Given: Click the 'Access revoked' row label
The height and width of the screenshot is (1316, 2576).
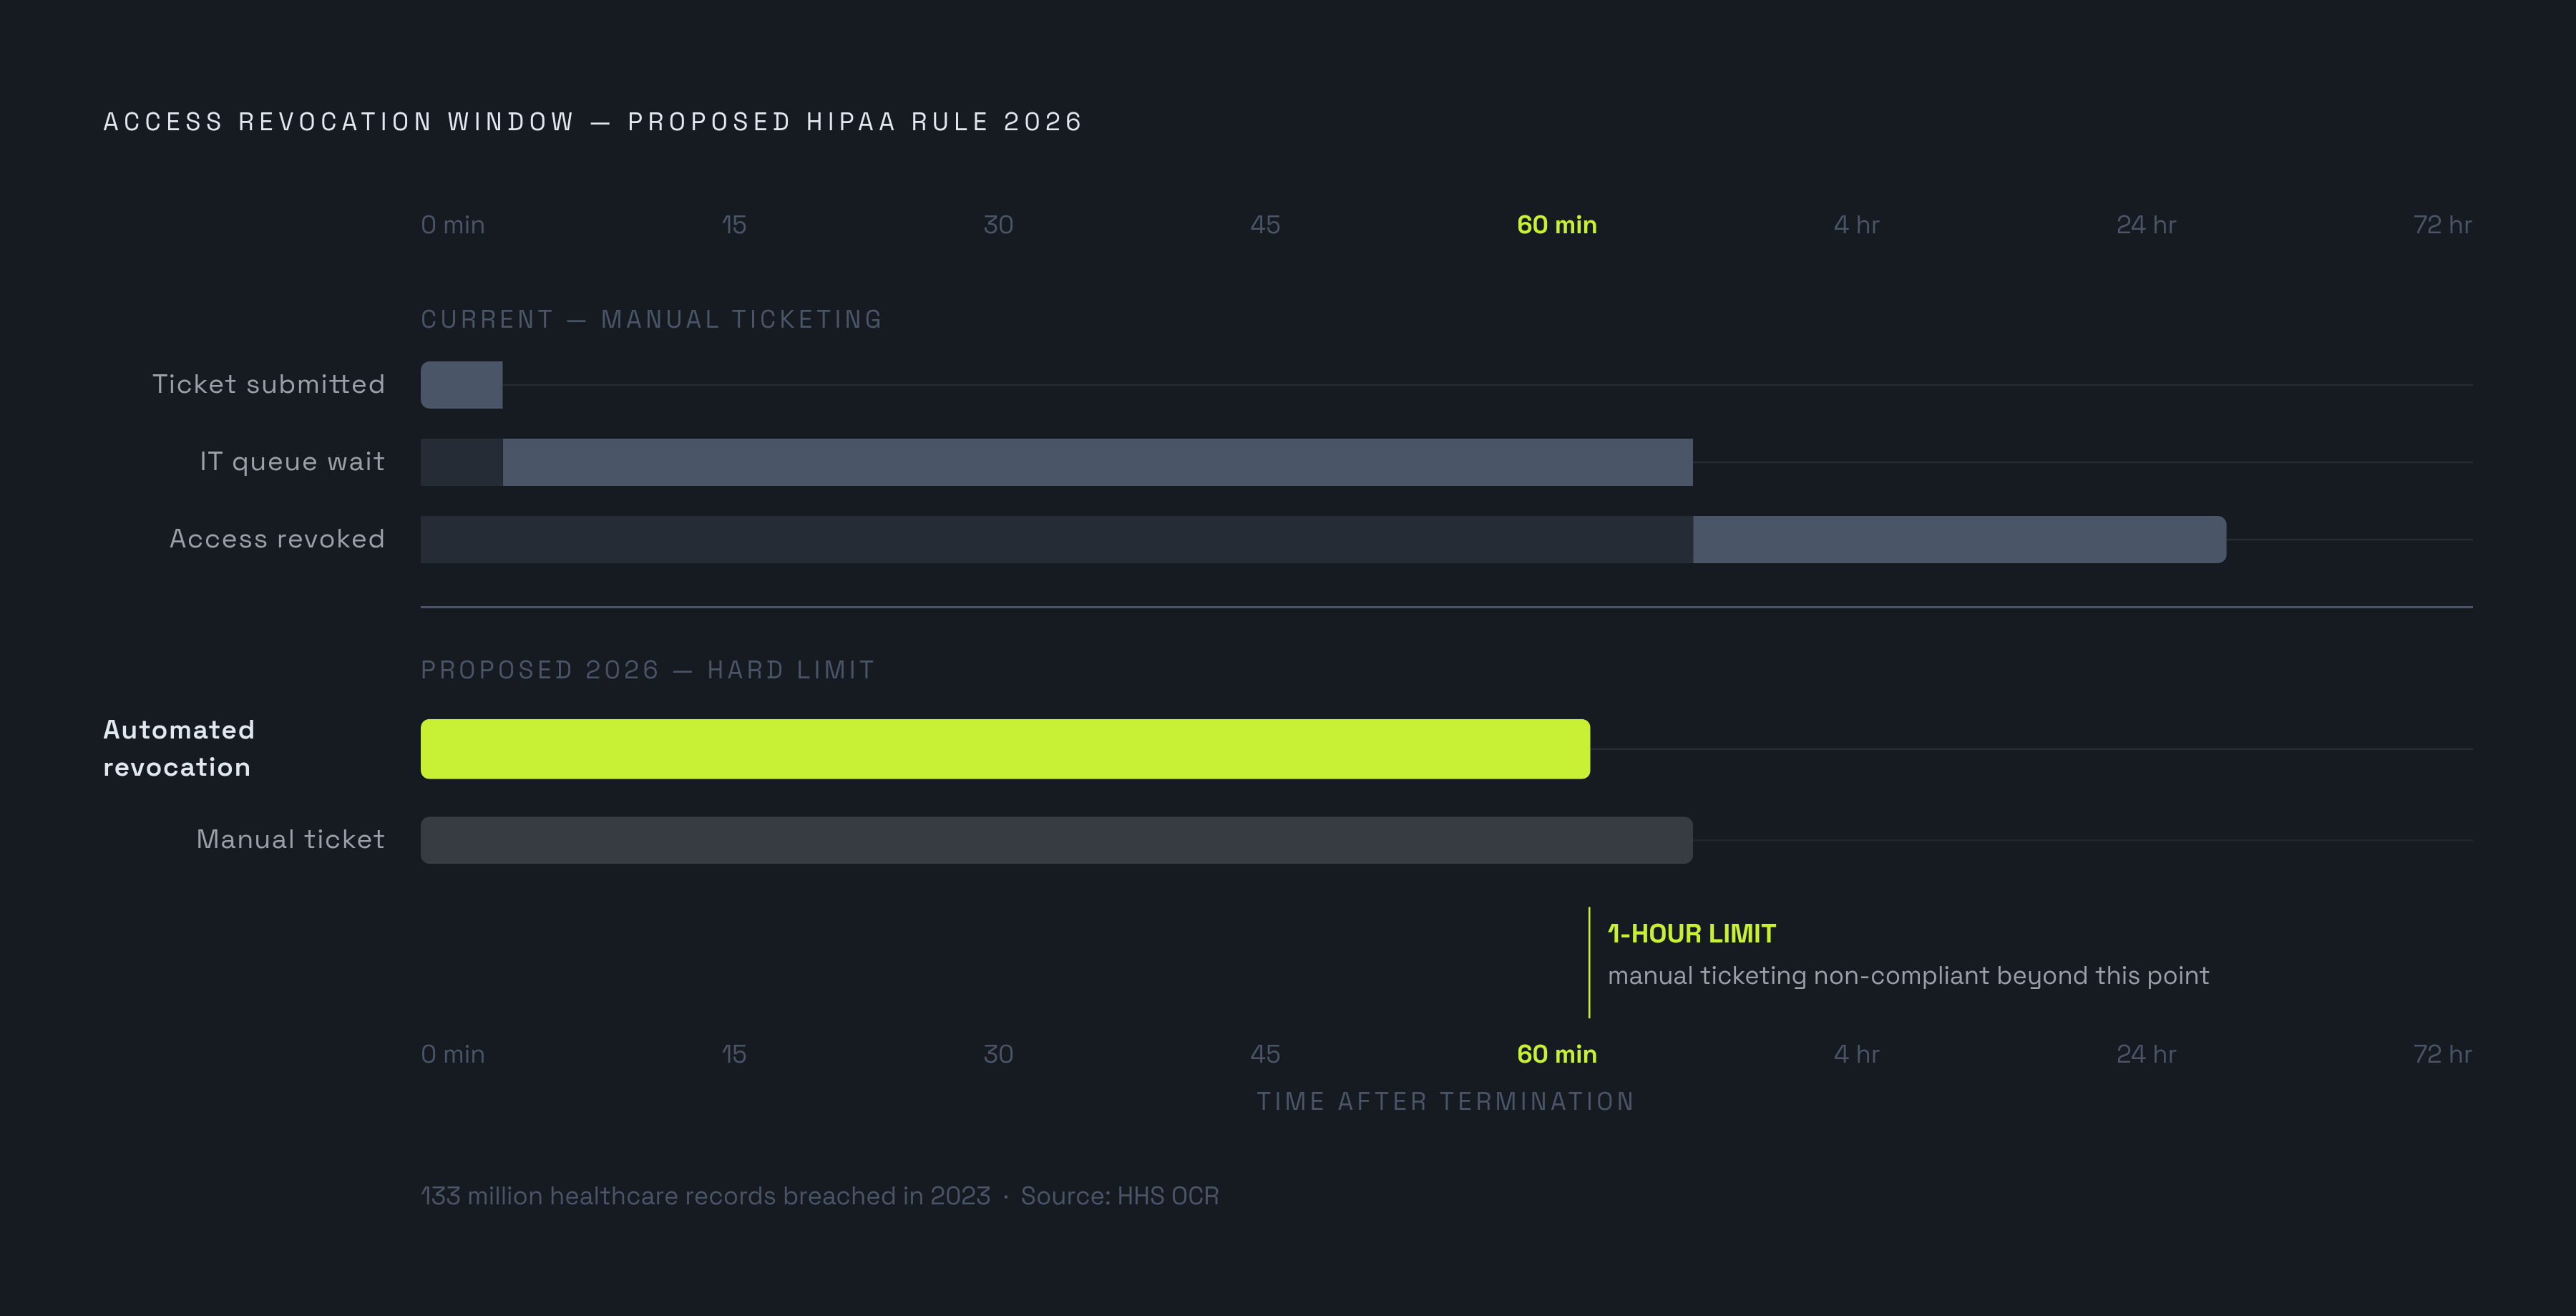Looking at the screenshot, I should pos(277,539).
